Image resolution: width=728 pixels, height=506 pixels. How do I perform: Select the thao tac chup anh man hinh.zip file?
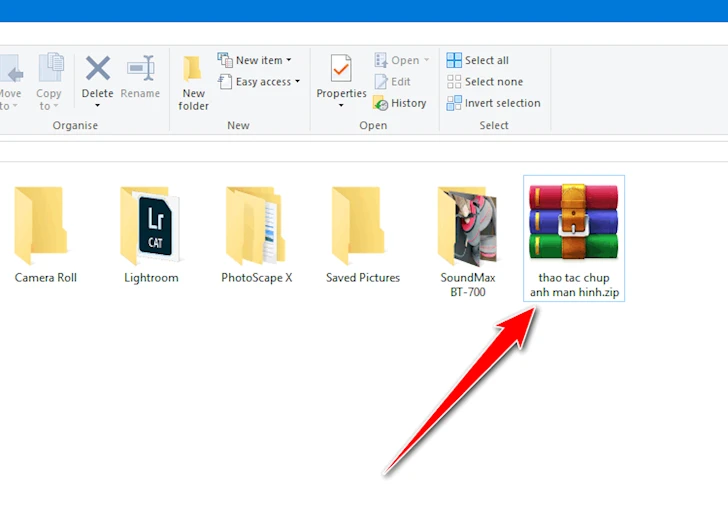click(574, 238)
